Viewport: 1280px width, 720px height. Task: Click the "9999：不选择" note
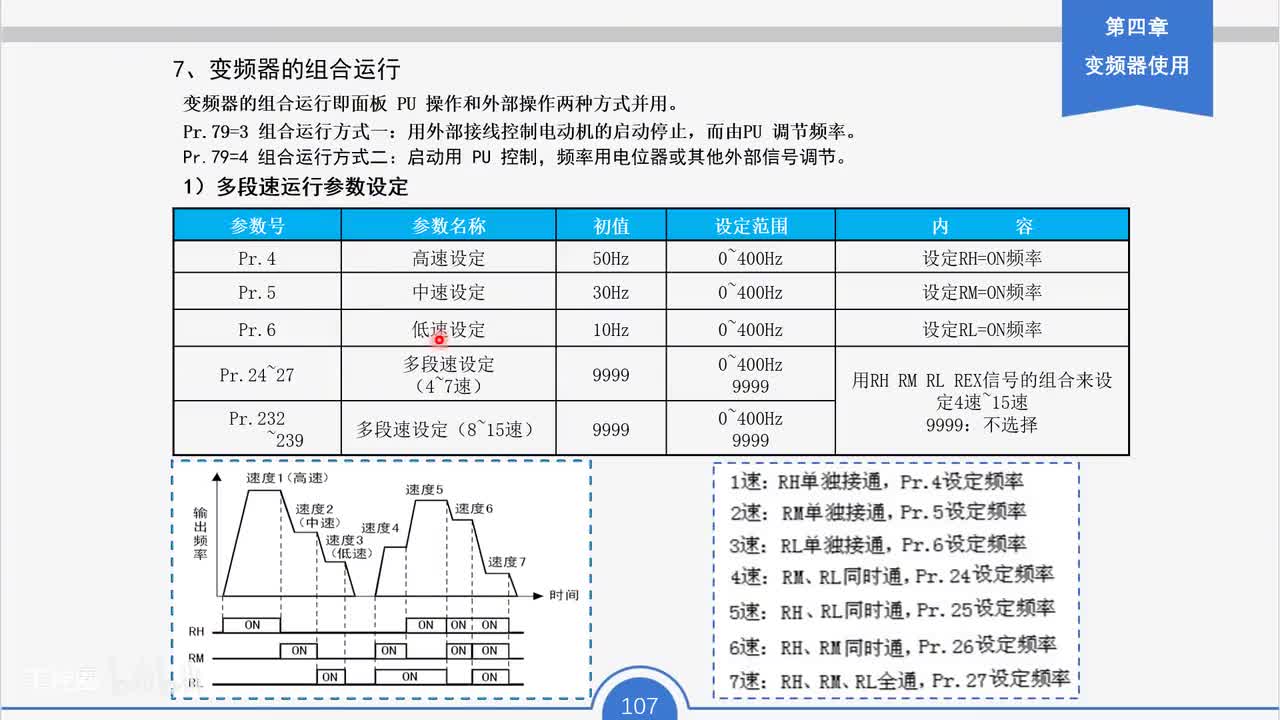point(982,425)
